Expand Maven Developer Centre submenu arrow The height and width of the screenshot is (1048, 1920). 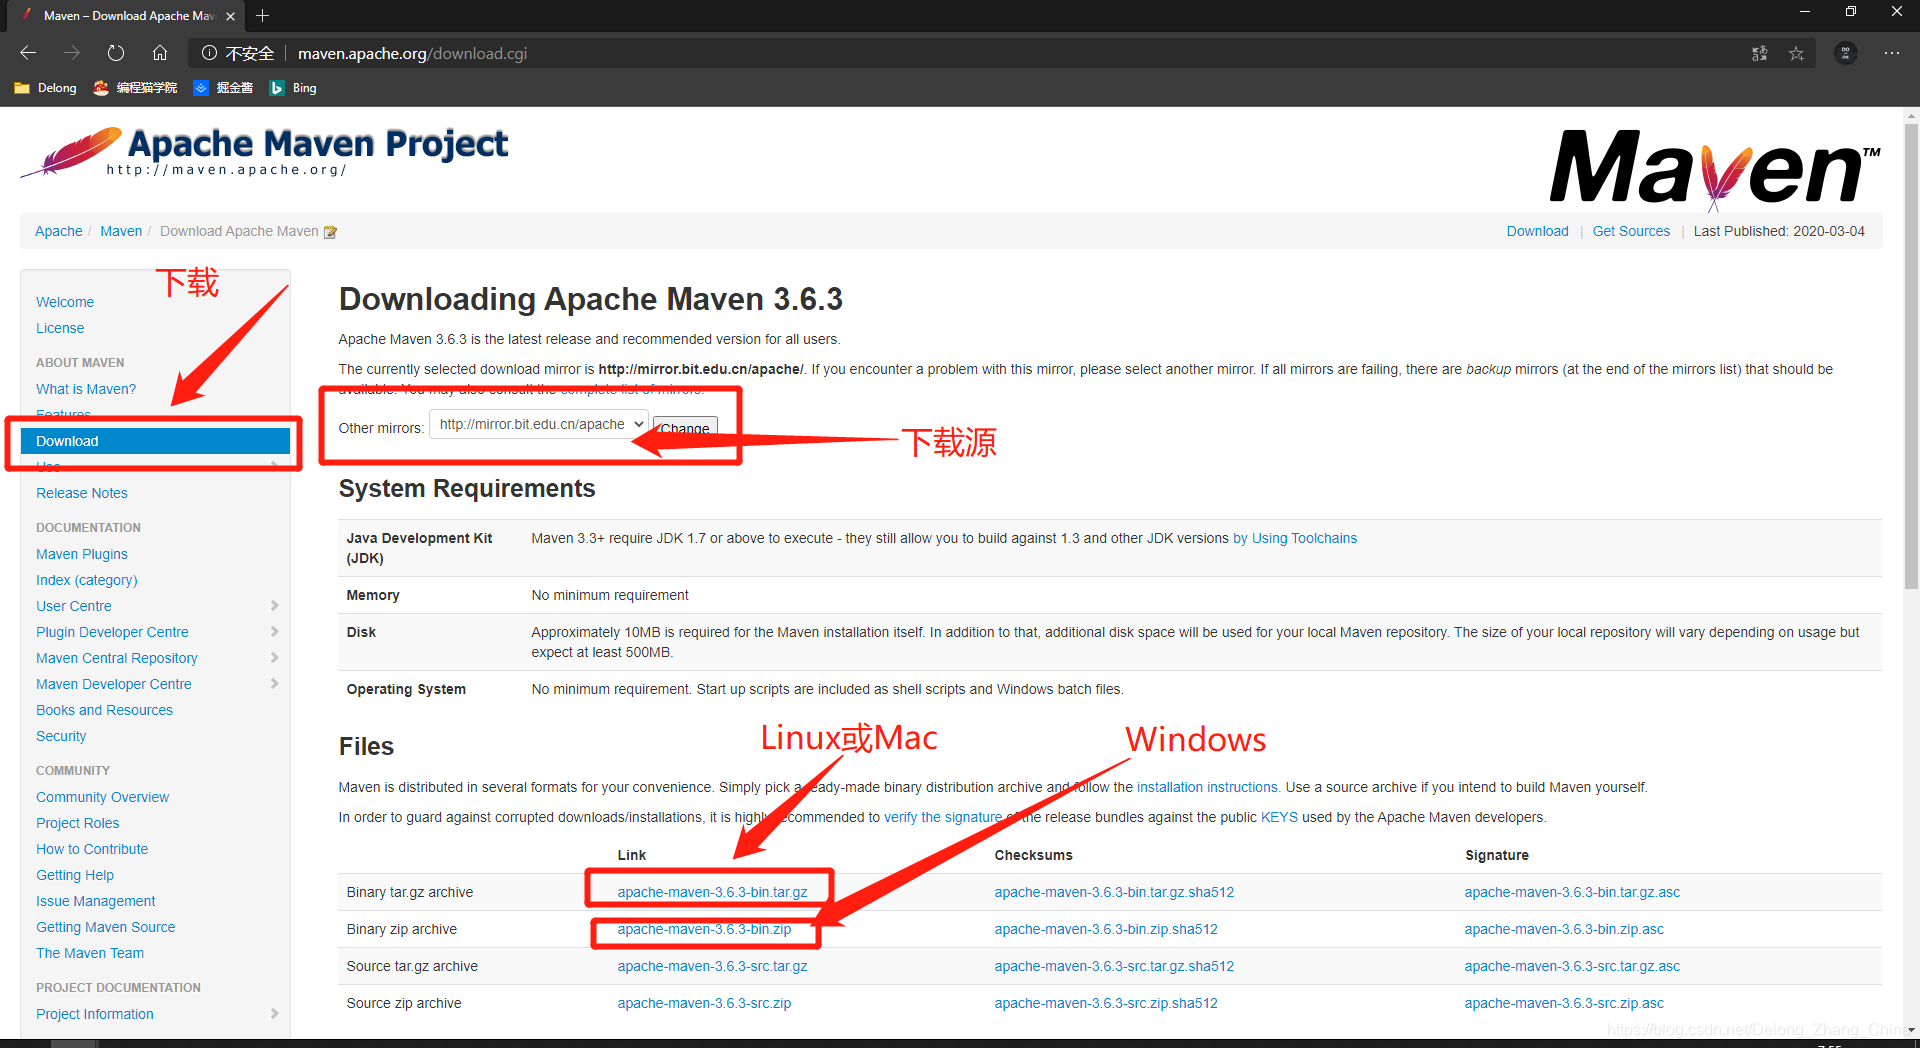click(274, 684)
